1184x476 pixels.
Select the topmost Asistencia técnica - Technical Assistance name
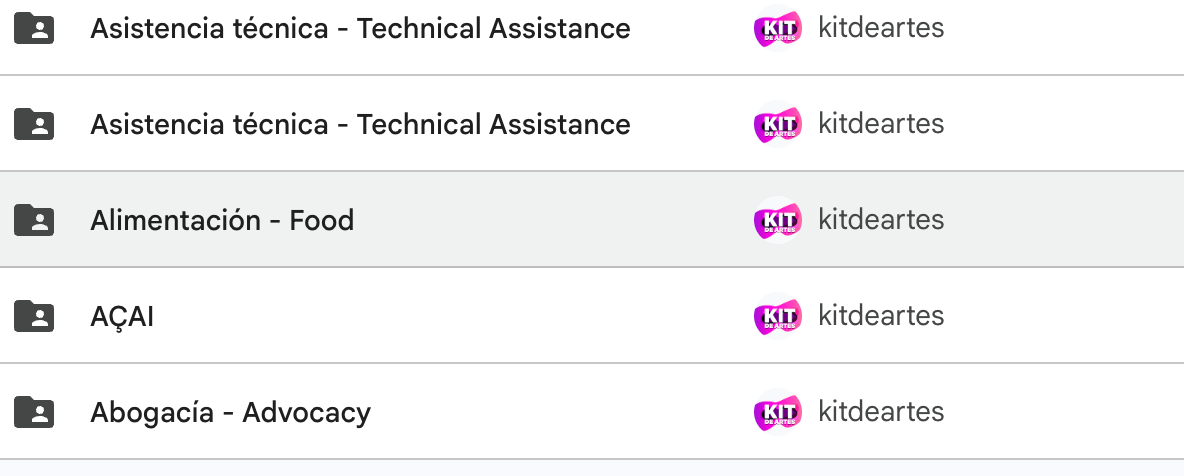(x=360, y=29)
